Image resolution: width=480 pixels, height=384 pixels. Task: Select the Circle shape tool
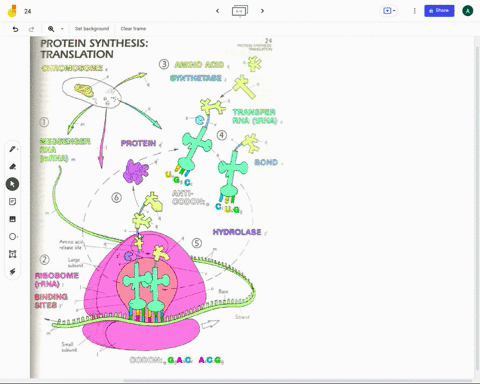[x=13, y=236]
